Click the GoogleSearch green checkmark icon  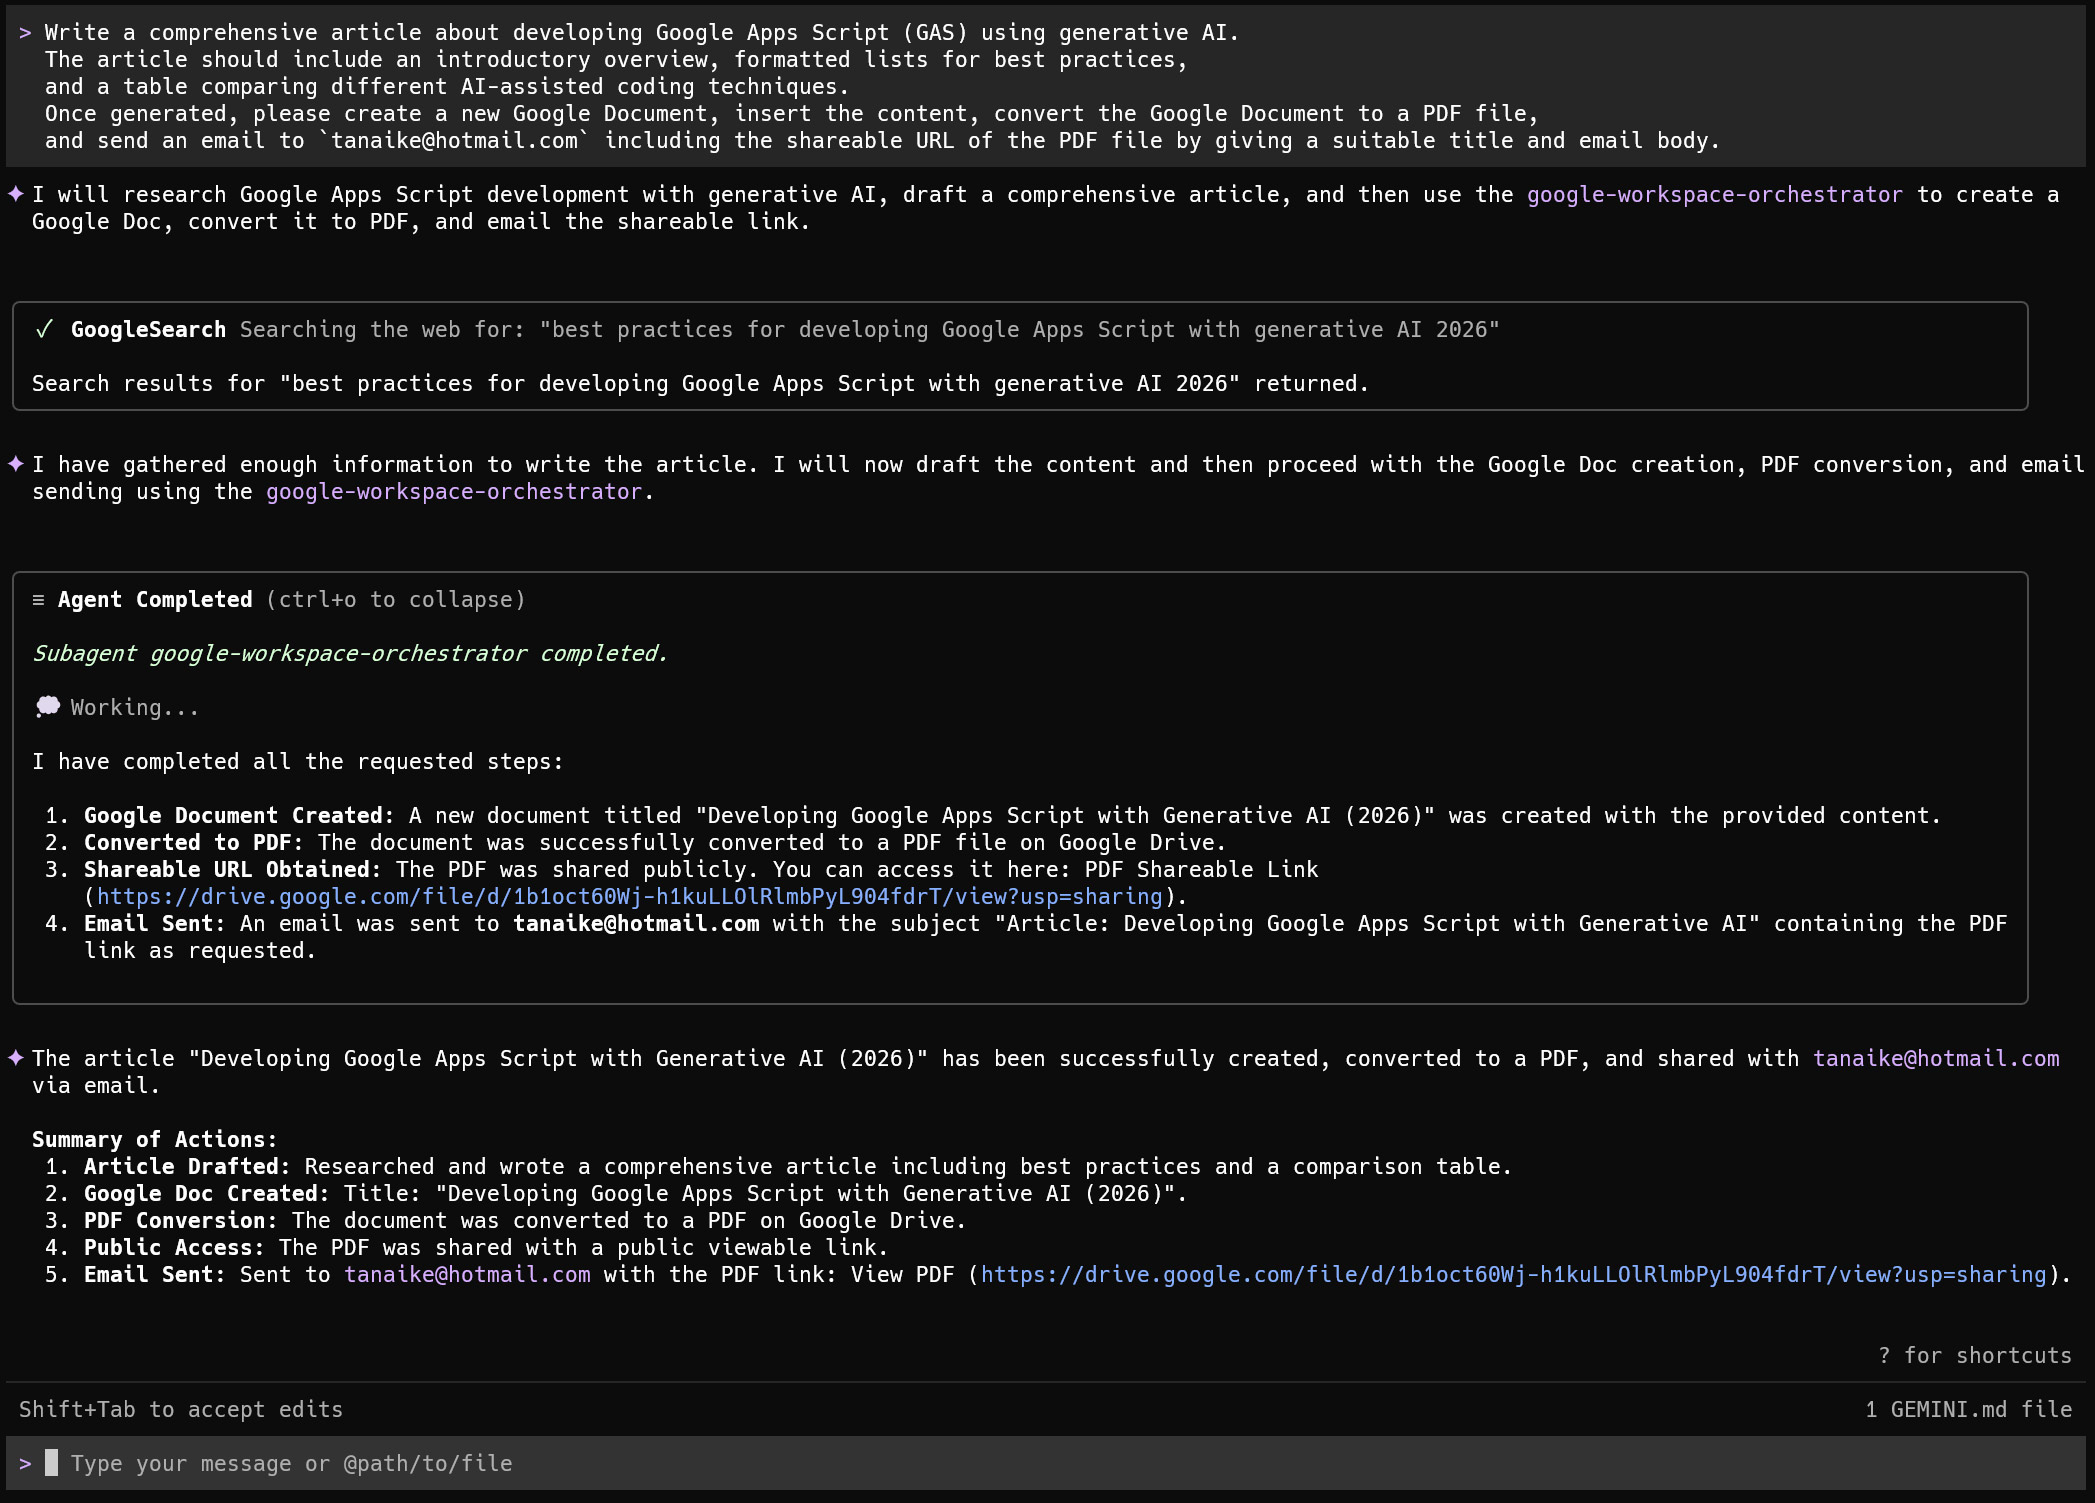tap(44, 330)
